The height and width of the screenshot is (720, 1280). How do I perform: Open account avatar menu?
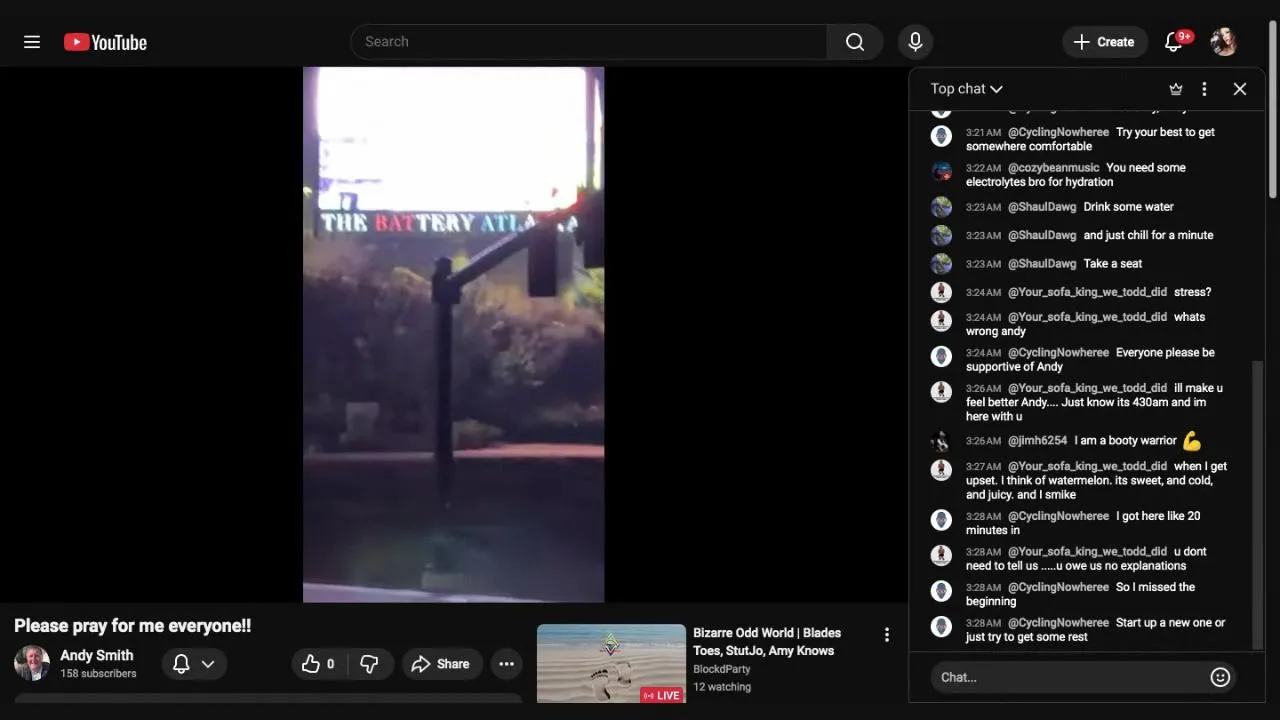pos(1224,42)
